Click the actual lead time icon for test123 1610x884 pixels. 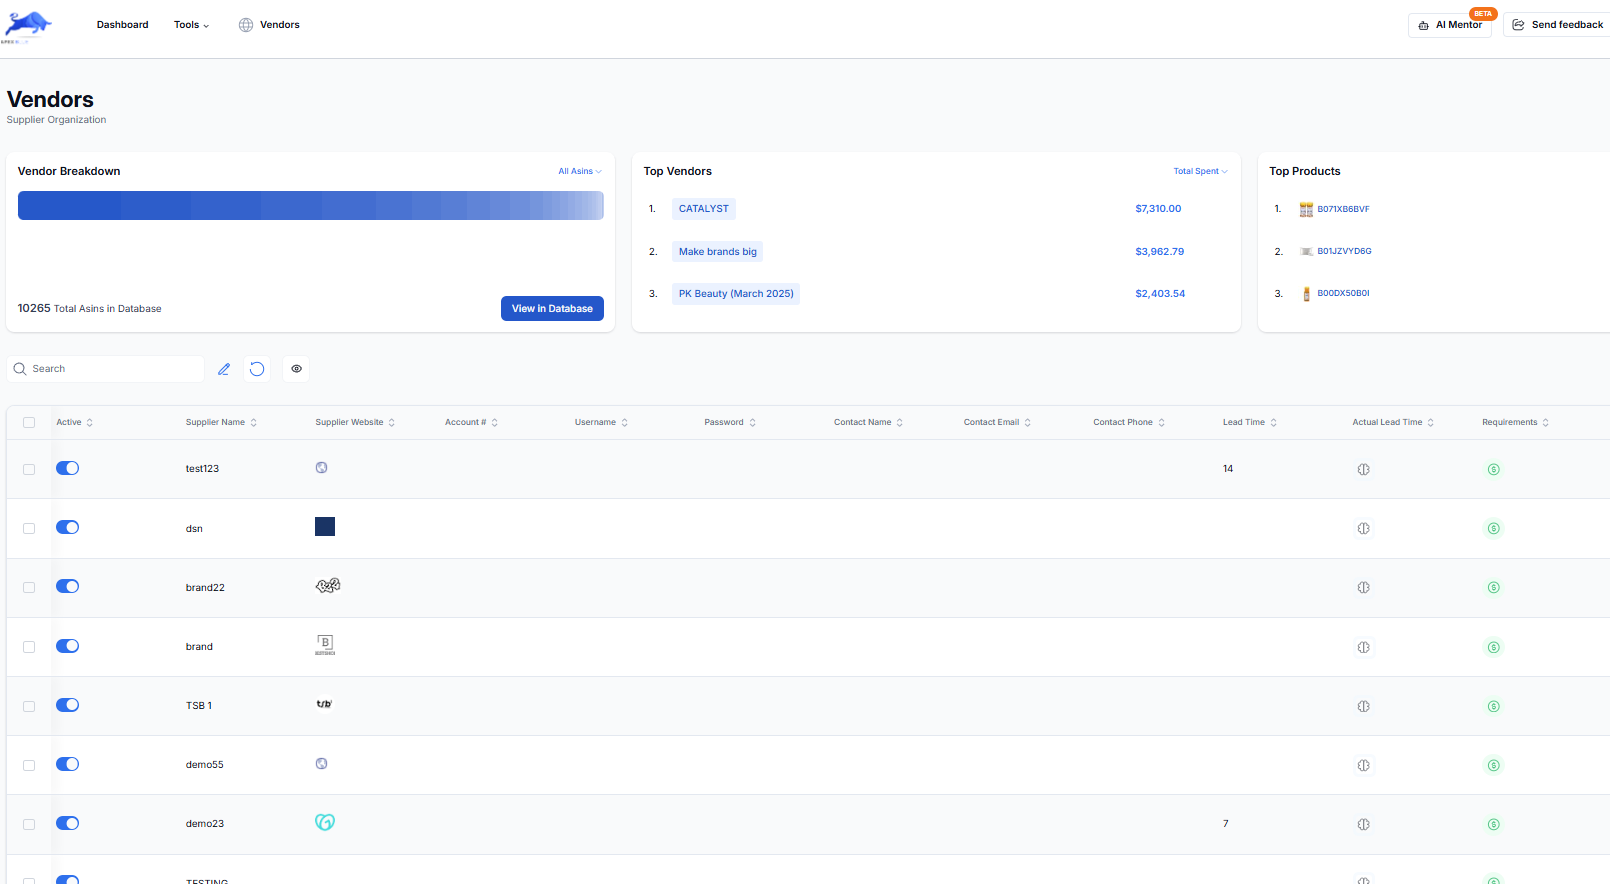pyautogui.click(x=1363, y=469)
